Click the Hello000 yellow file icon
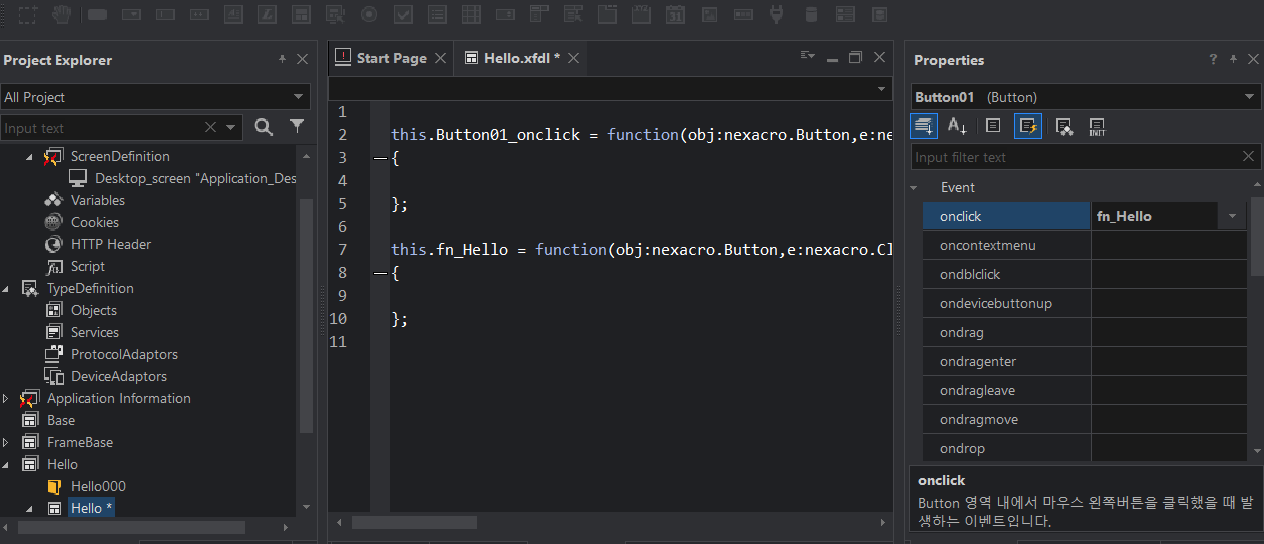The height and width of the screenshot is (544, 1264). [54, 486]
